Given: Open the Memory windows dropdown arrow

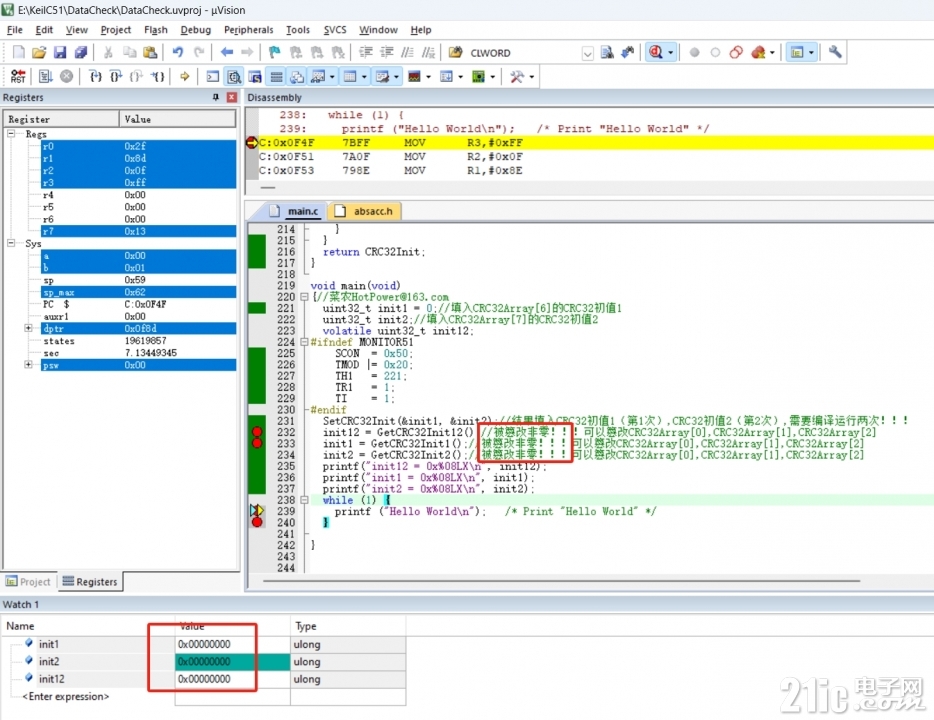Looking at the screenshot, I should click(x=364, y=77).
